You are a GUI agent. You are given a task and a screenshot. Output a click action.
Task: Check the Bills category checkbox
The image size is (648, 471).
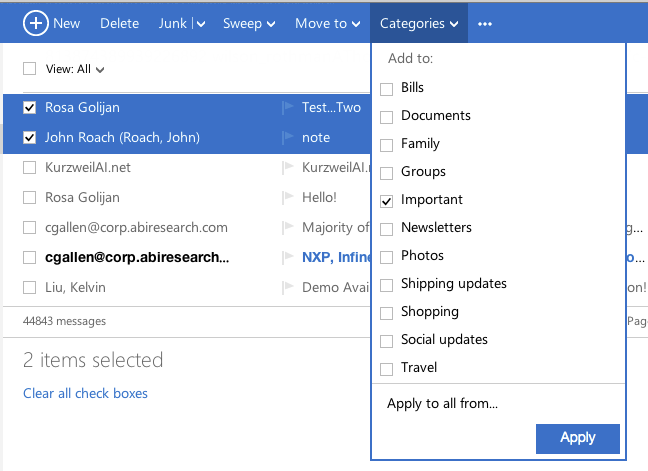coord(386,89)
